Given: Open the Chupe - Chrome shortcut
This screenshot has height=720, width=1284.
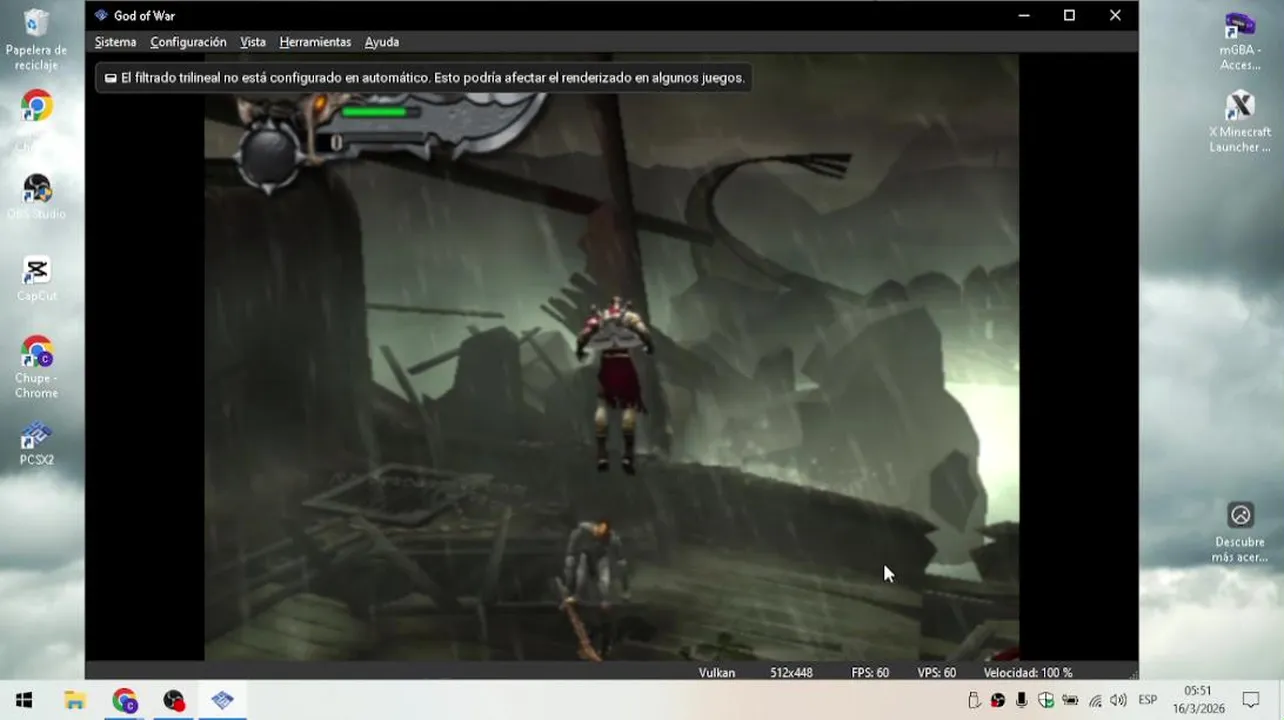Looking at the screenshot, I should point(36,367).
